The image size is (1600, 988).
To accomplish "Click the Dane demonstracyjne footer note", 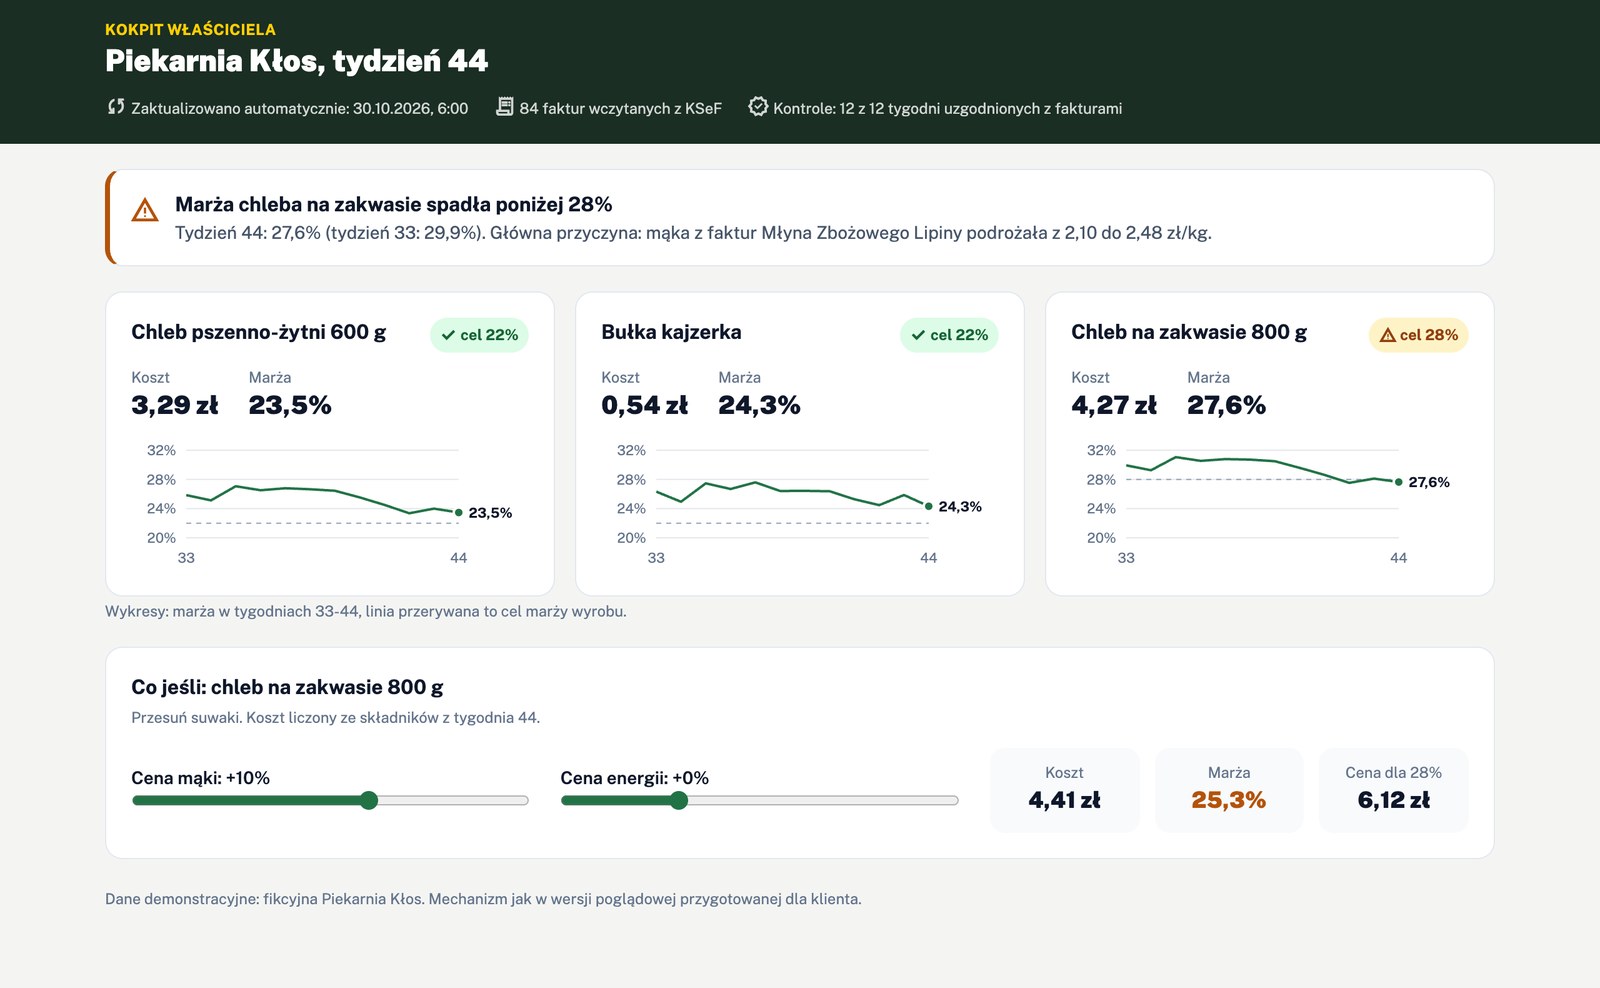I will [x=483, y=899].
